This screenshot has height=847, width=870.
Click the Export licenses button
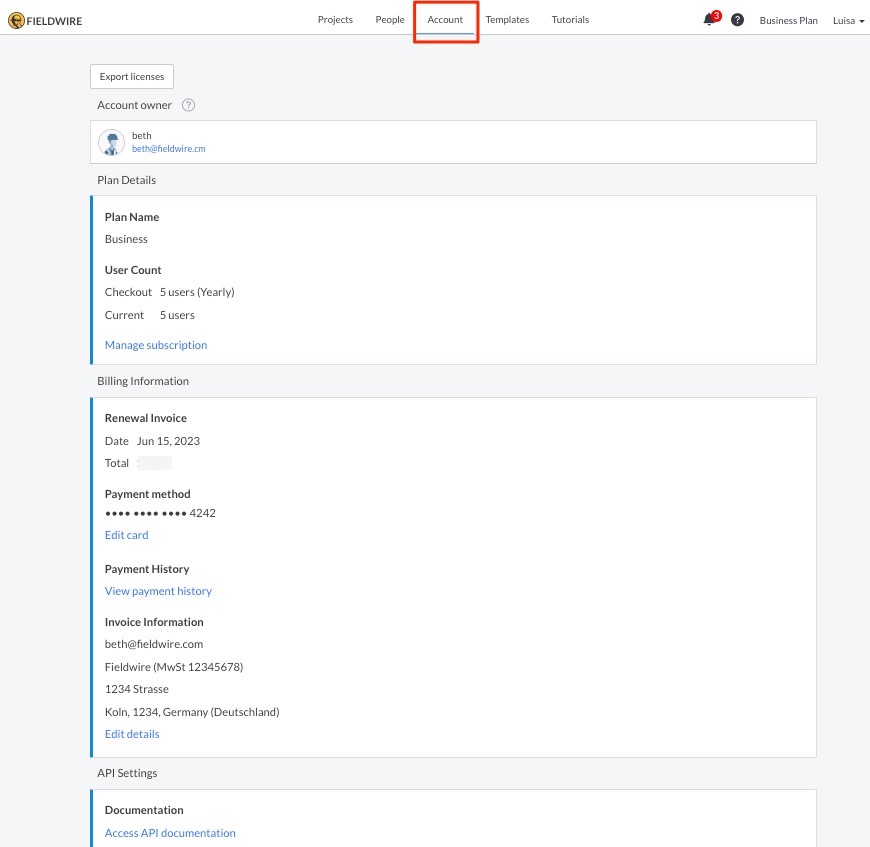(132, 77)
